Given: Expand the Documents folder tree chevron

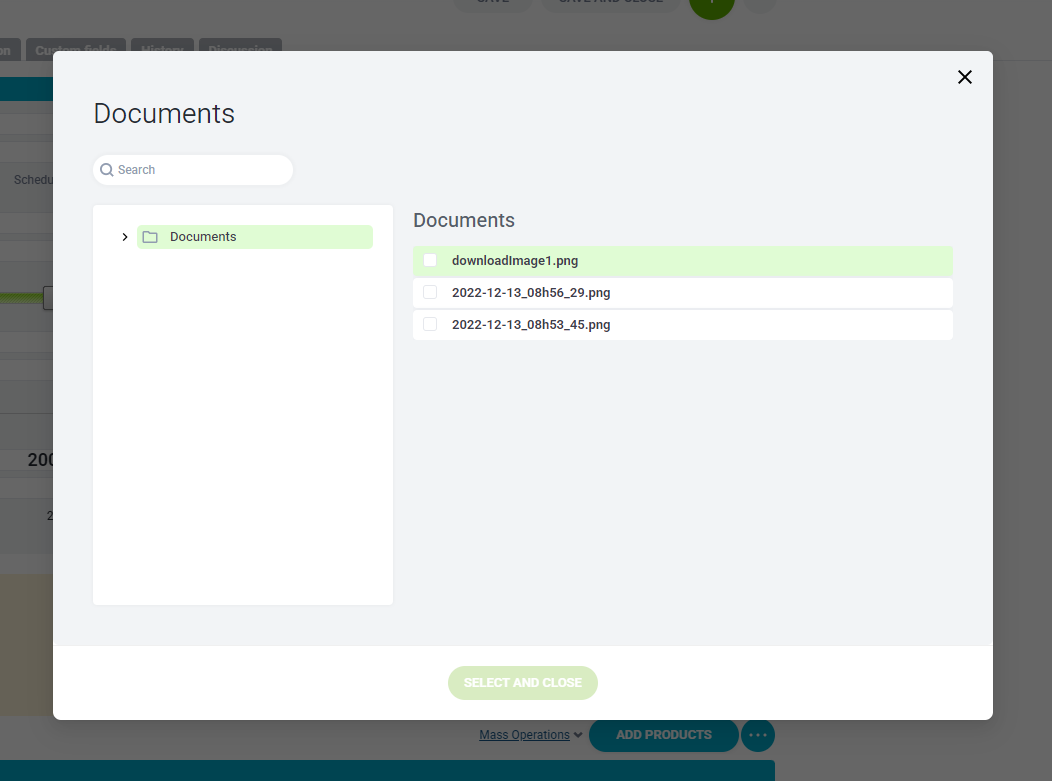Looking at the screenshot, I should (124, 236).
